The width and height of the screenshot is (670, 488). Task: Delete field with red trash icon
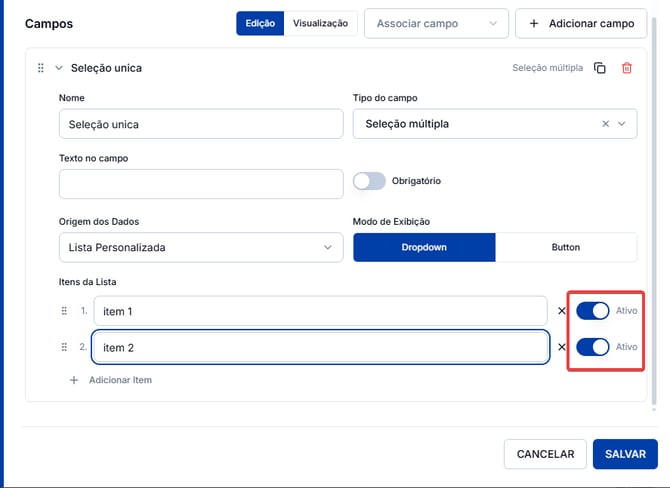[x=626, y=68]
